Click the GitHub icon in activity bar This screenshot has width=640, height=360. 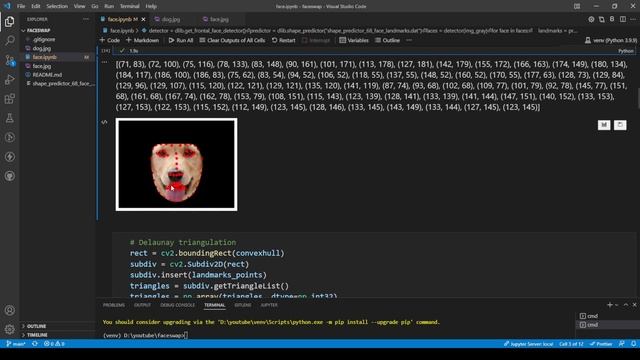coord(9,176)
